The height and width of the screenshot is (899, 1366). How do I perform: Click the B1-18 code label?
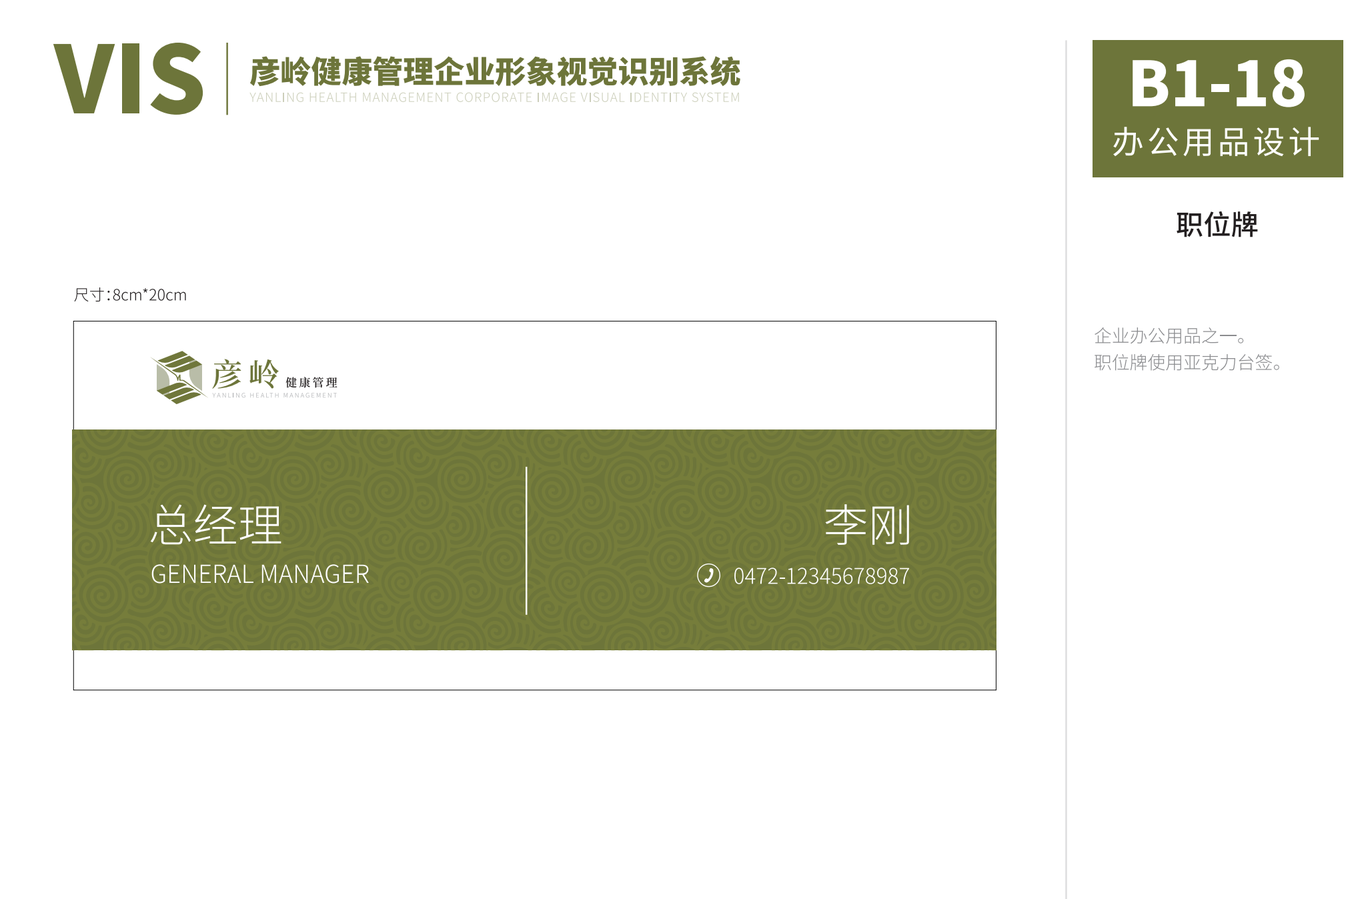(x=1217, y=84)
